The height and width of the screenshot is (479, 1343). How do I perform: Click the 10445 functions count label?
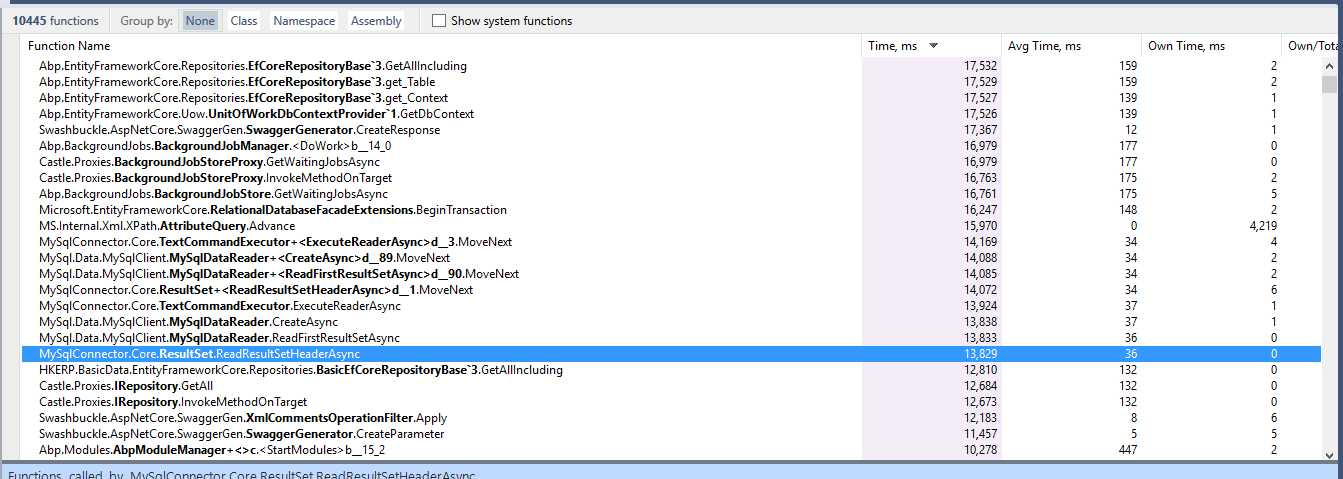[x=55, y=20]
